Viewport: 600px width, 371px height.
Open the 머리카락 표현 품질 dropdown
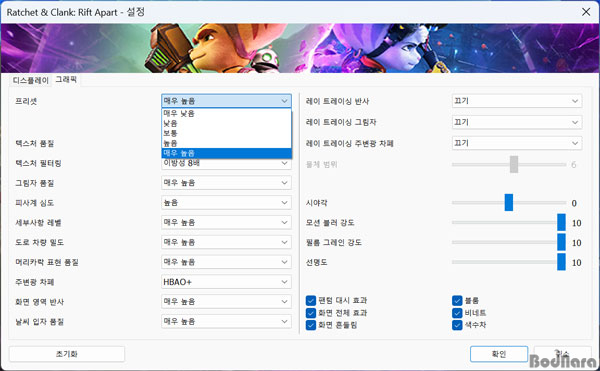tap(226, 262)
